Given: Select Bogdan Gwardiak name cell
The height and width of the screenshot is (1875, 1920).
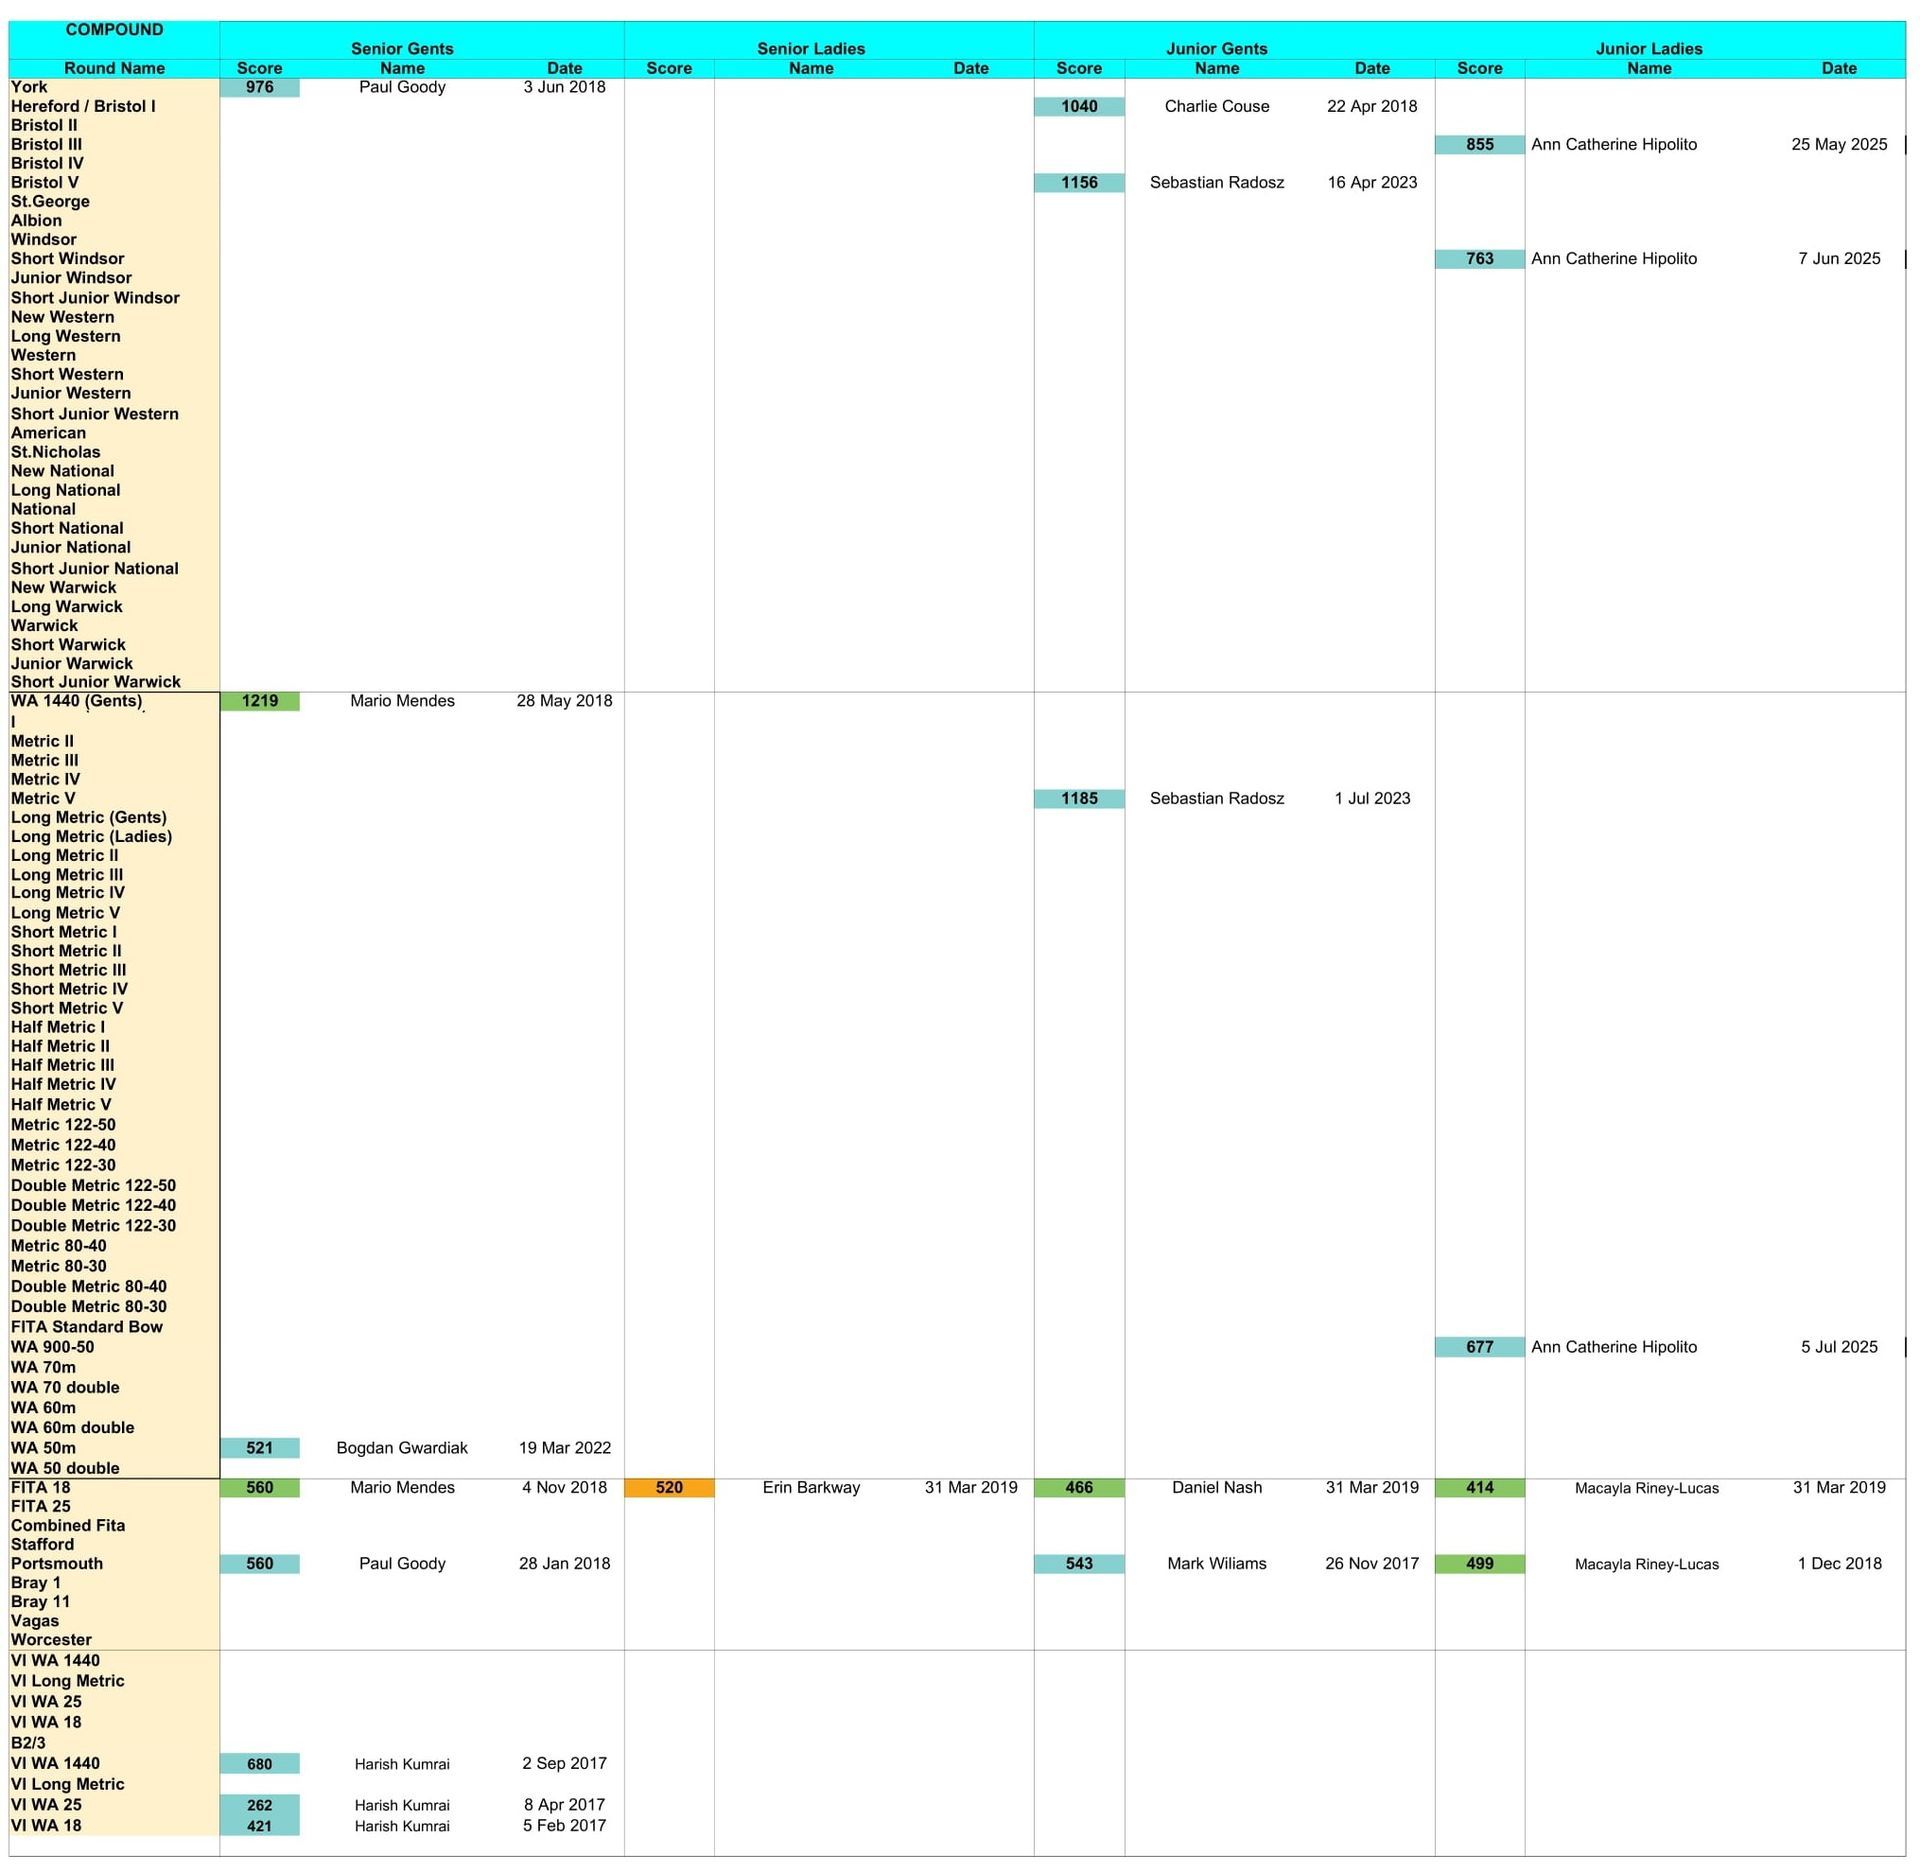Looking at the screenshot, I should pos(402,1448).
